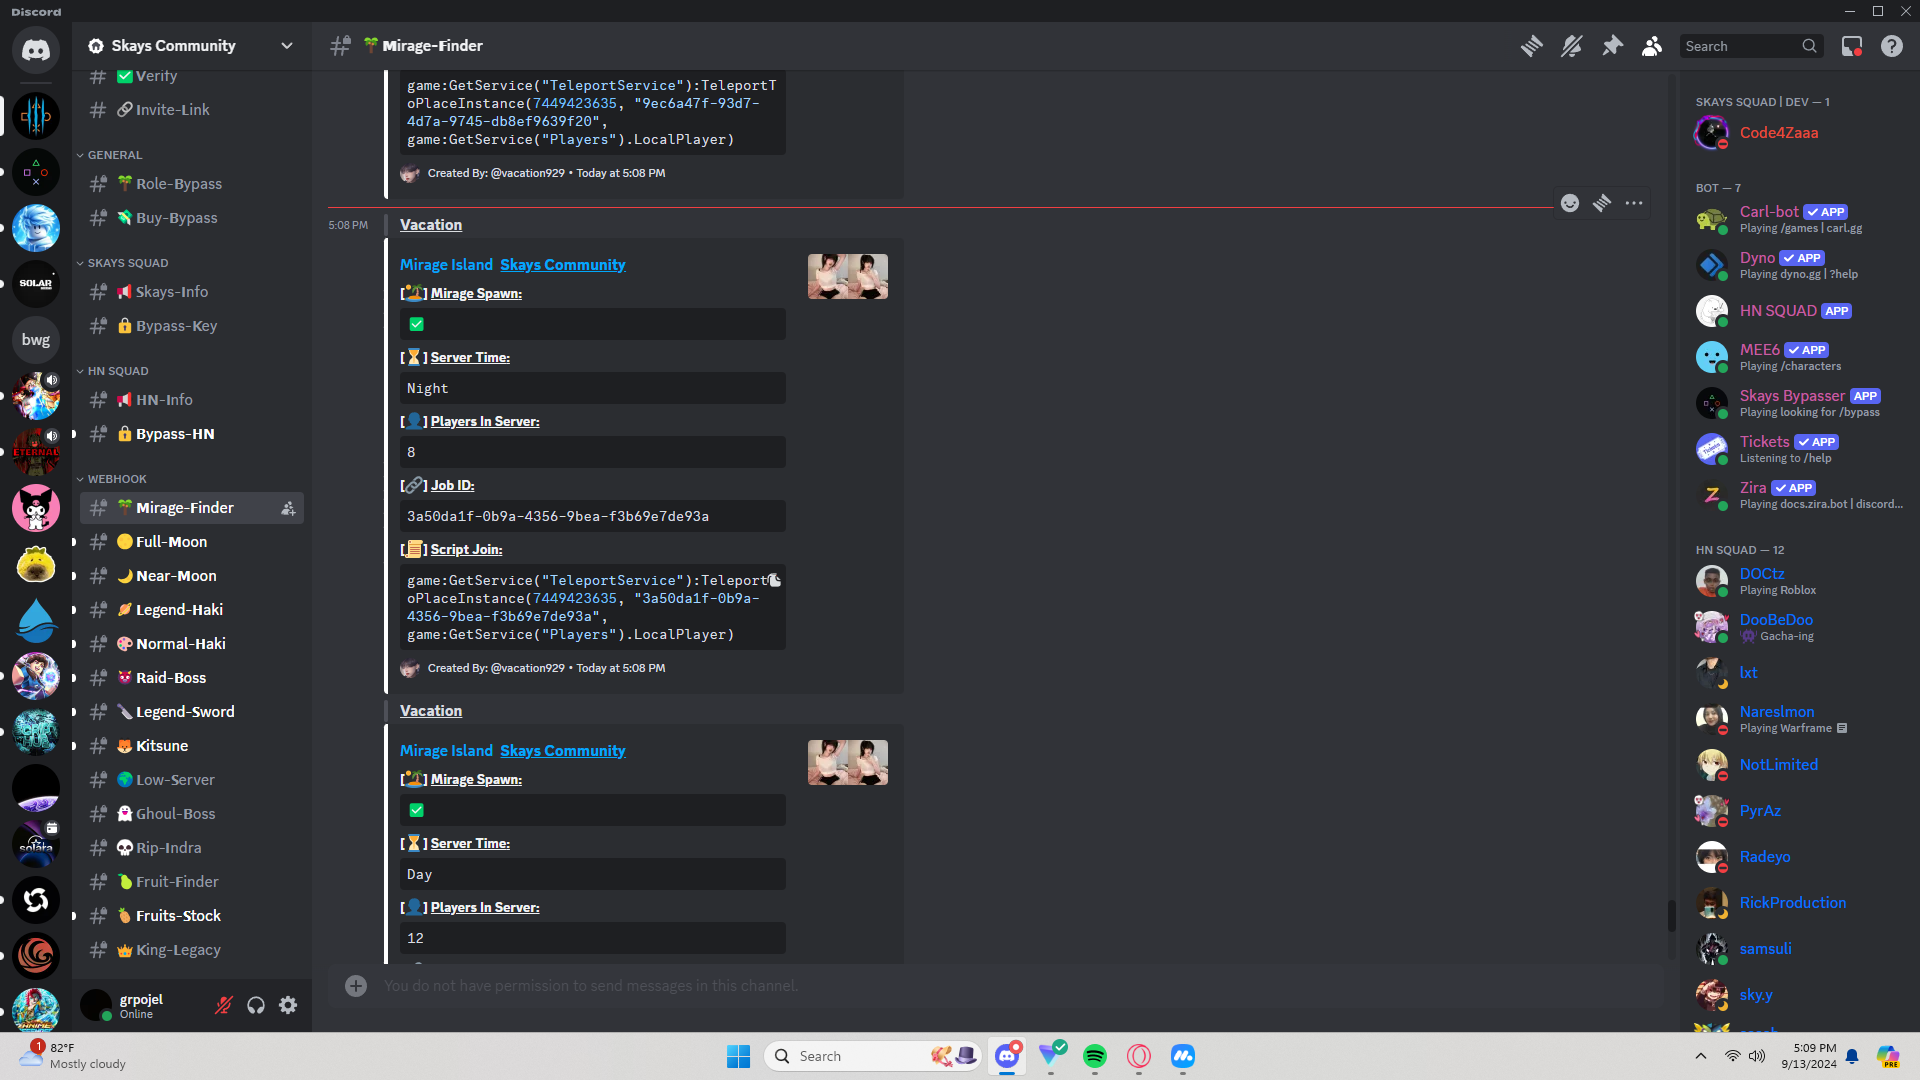
Task: Open taskbar notification bell
Action: [x=1852, y=1056]
